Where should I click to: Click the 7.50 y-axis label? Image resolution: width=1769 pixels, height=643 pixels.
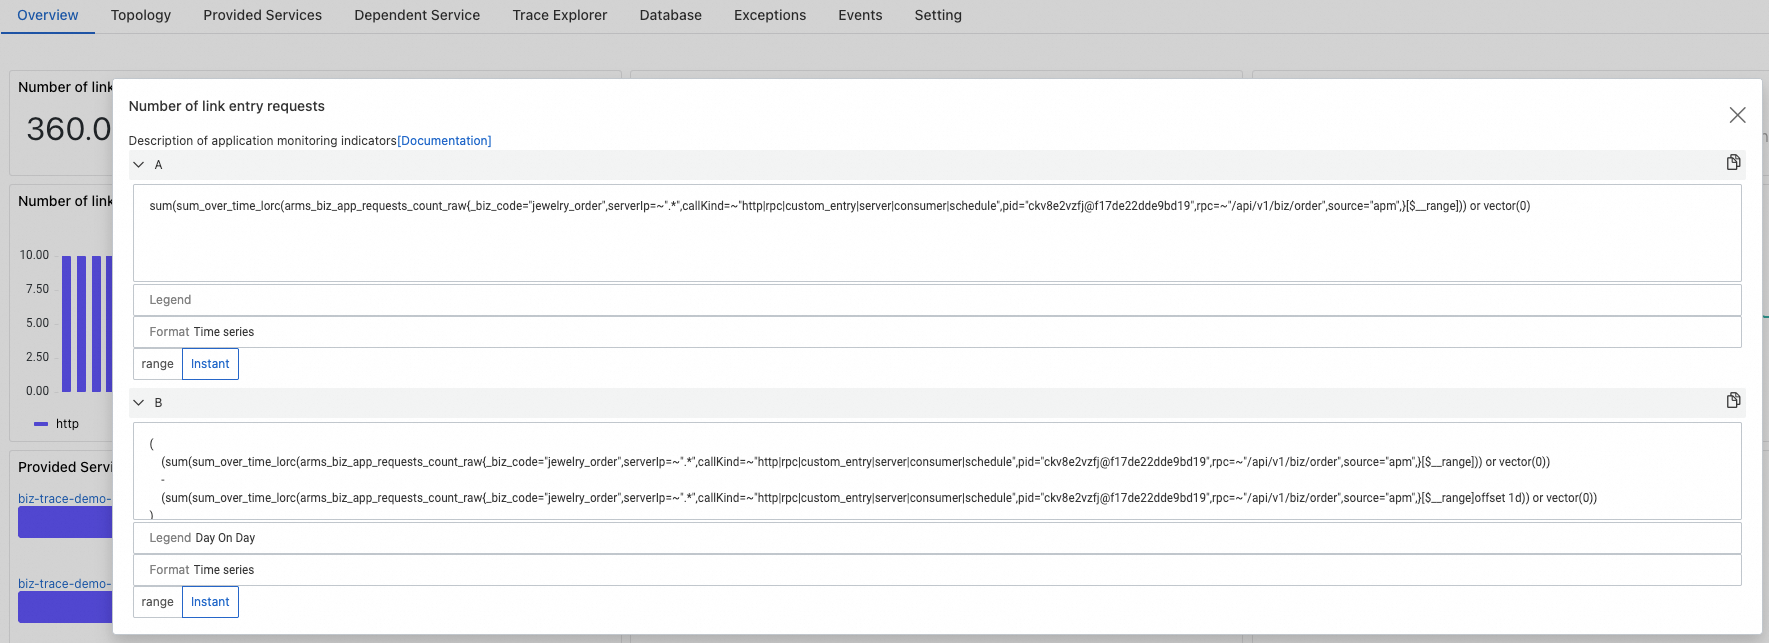point(37,289)
